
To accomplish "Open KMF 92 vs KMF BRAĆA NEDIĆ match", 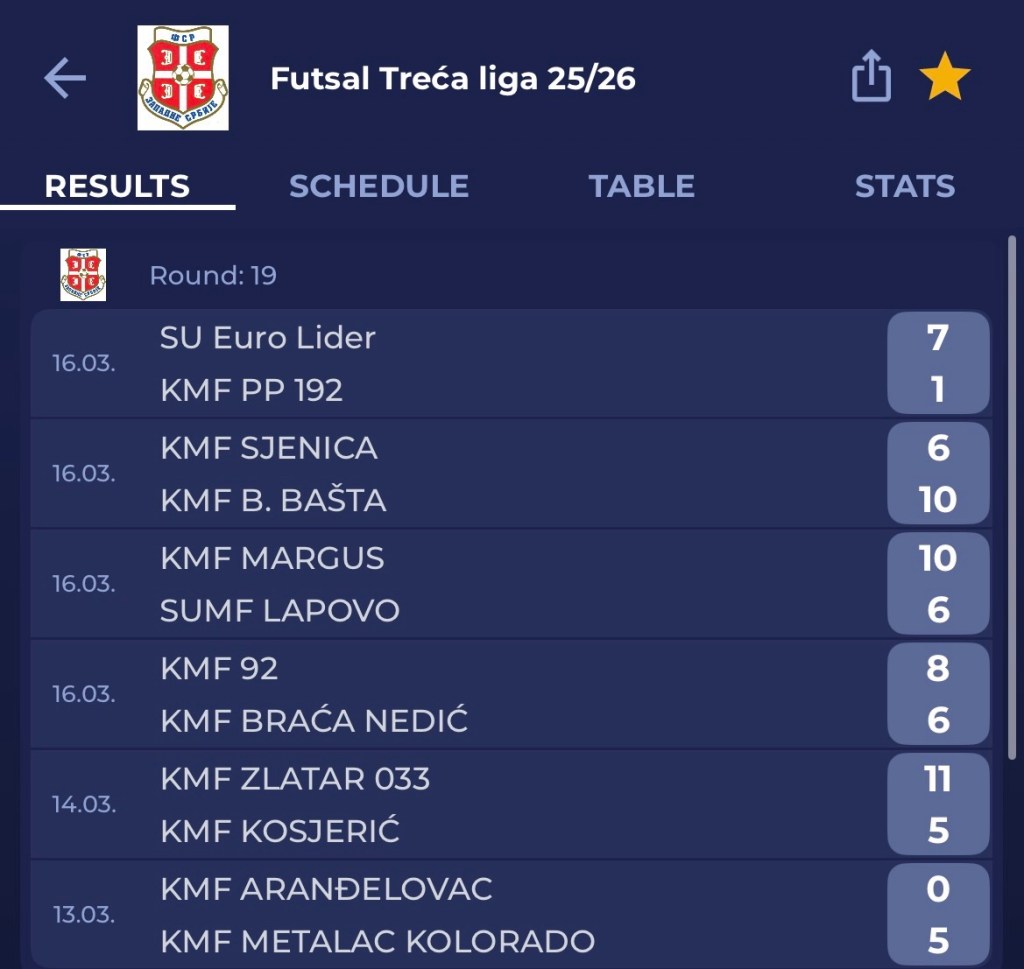I will tap(450, 693).
